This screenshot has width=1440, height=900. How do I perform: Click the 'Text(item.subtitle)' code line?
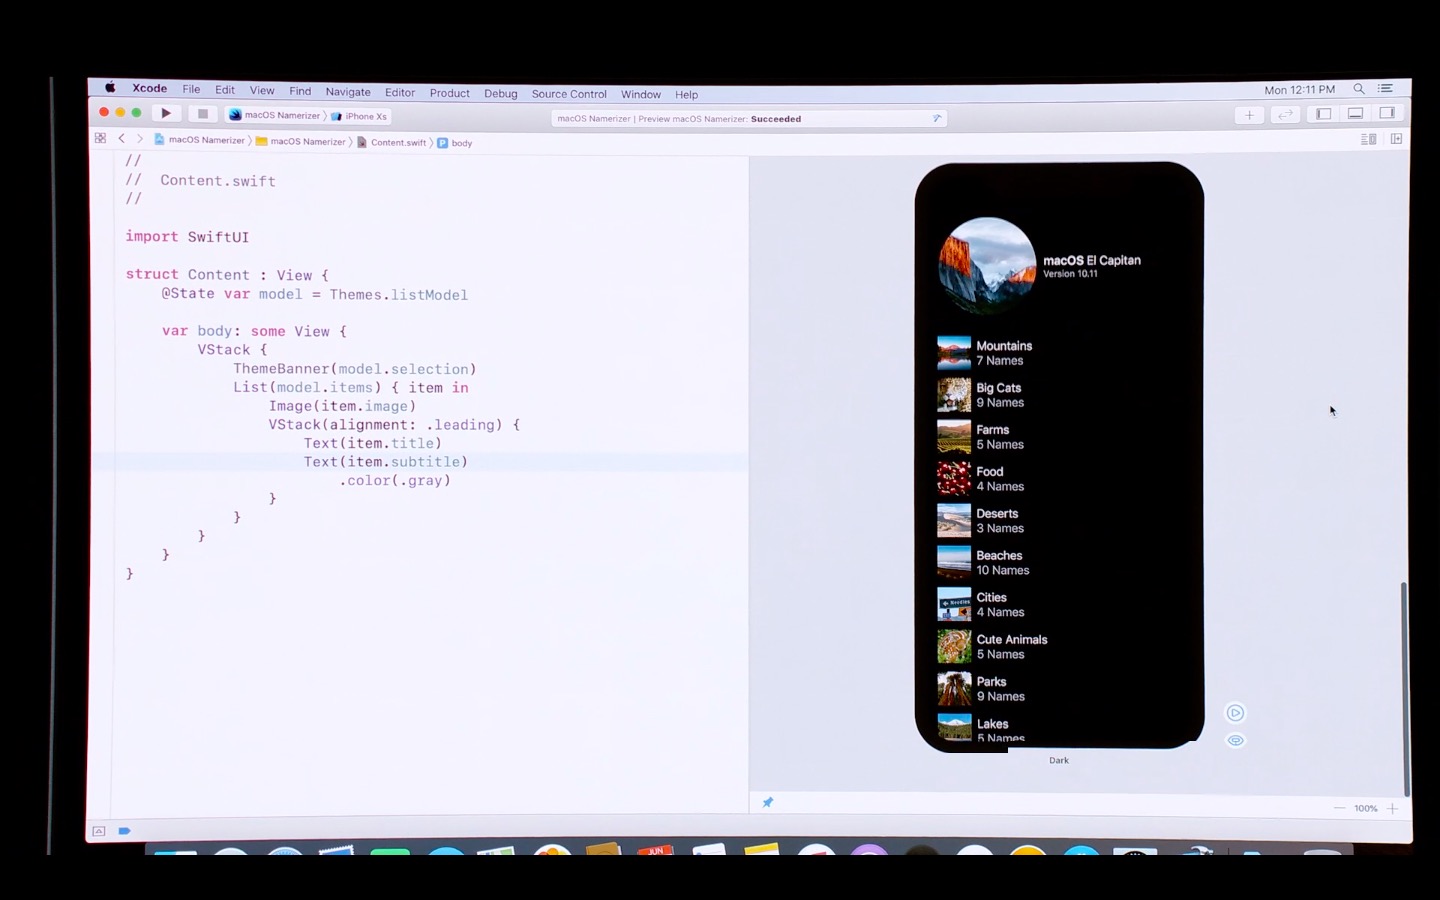click(x=386, y=462)
